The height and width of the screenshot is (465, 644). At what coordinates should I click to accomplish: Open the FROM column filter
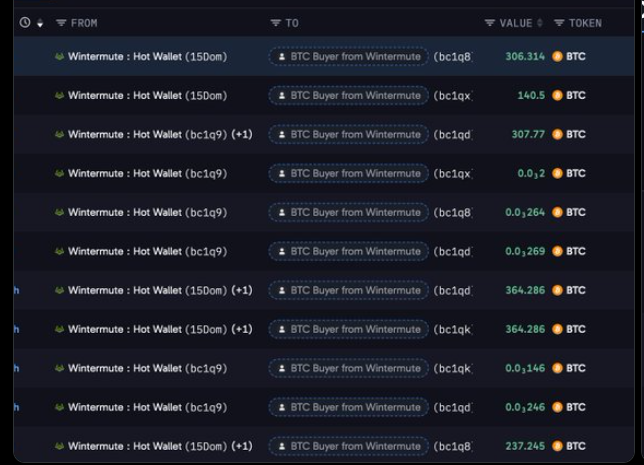[61, 23]
